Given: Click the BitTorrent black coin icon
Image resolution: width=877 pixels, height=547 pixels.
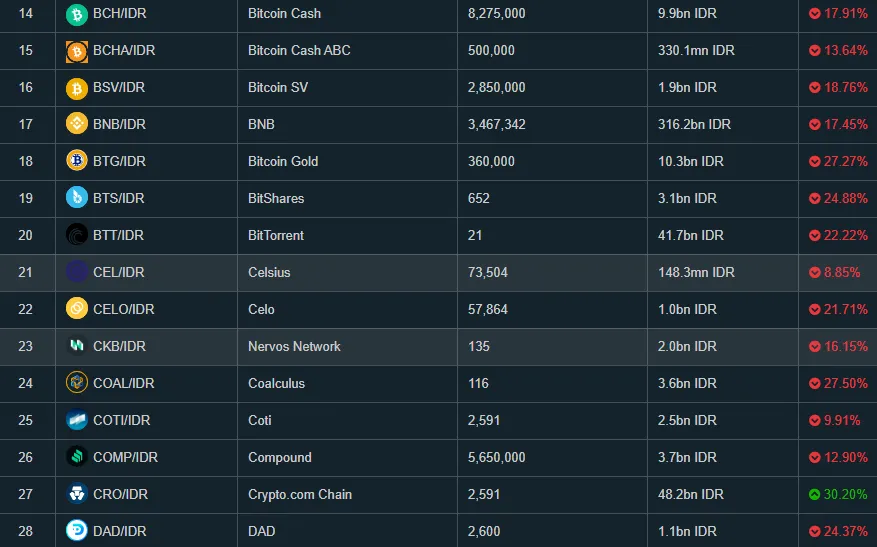Looking at the screenshot, I should point(77,234).
